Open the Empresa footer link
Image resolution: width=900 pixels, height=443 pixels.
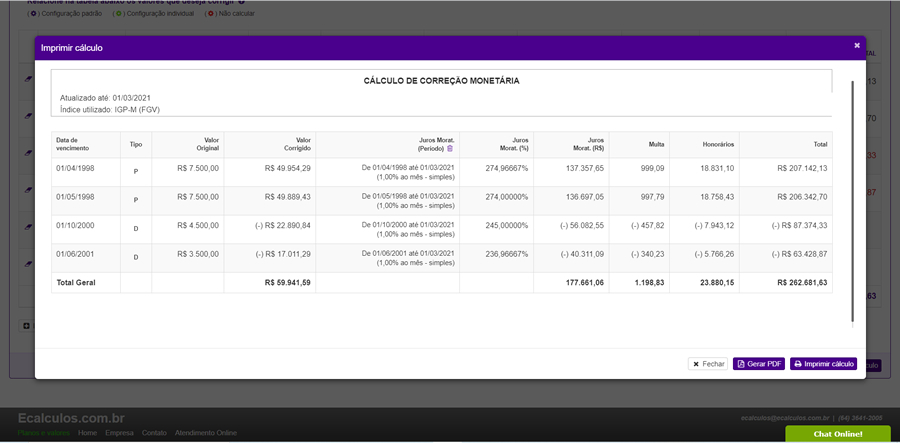pyautogui.click(x=119, y=433)
